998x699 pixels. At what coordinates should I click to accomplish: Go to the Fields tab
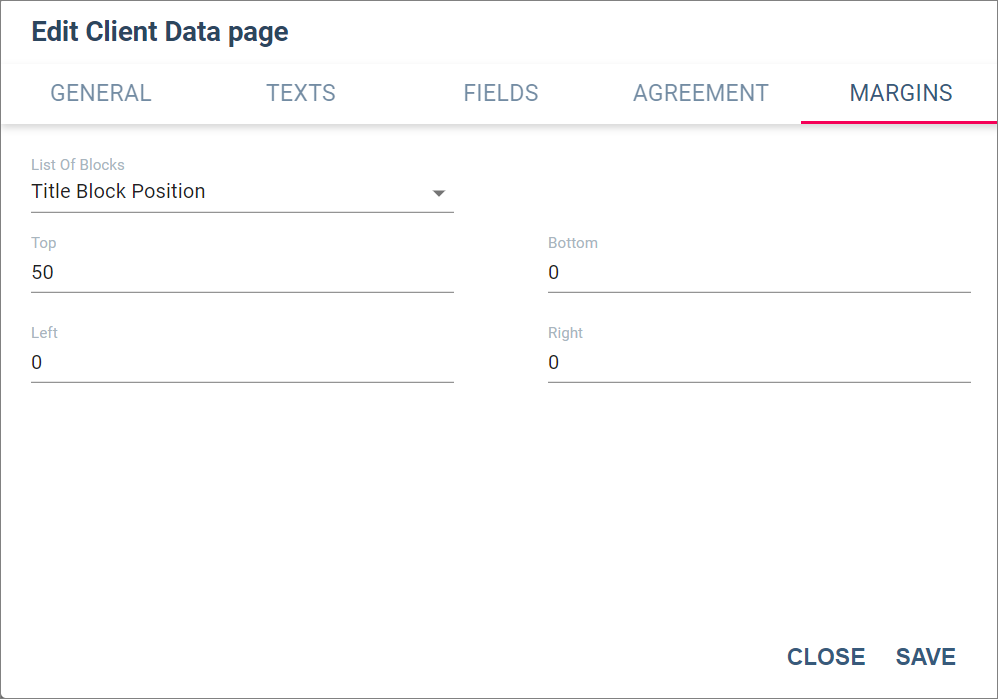pos(500,93)
